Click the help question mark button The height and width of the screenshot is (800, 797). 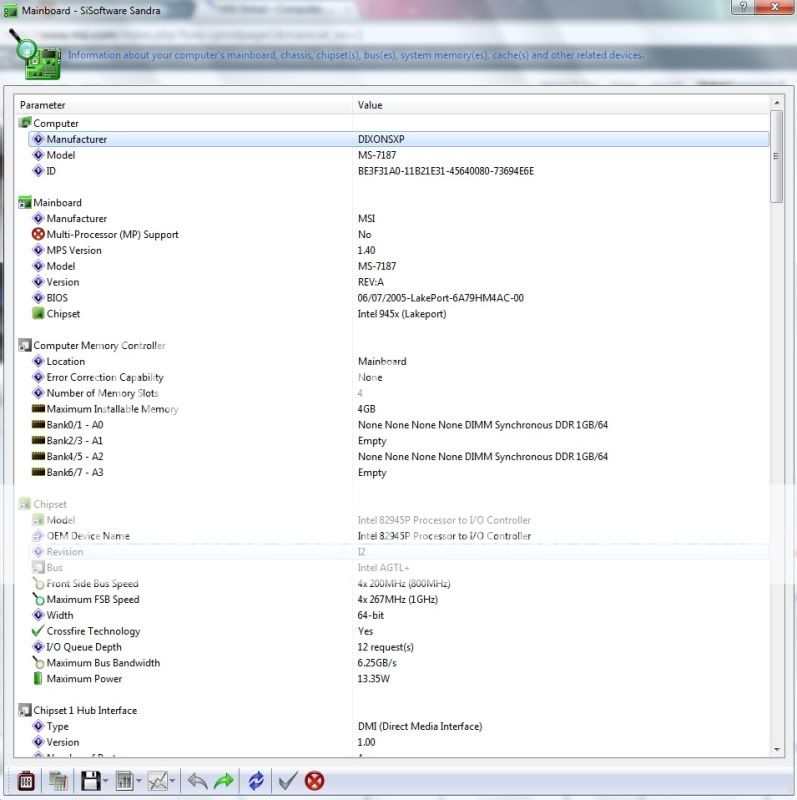tap(742, 7)
